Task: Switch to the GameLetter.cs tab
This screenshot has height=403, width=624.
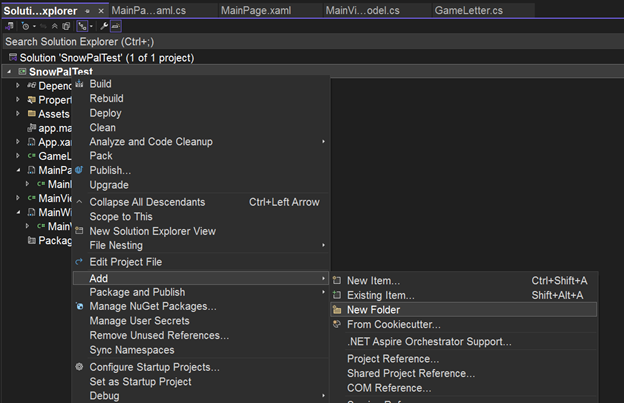Action: coord(483,10)
